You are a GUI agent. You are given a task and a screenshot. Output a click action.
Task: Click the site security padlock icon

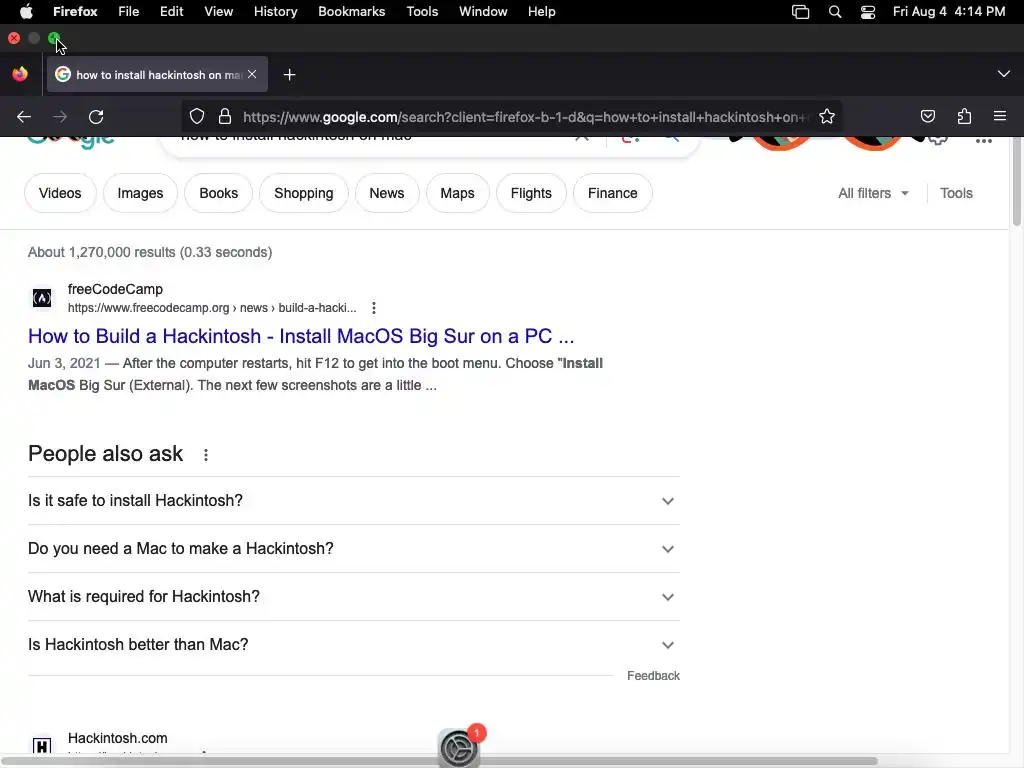[225, 117]
